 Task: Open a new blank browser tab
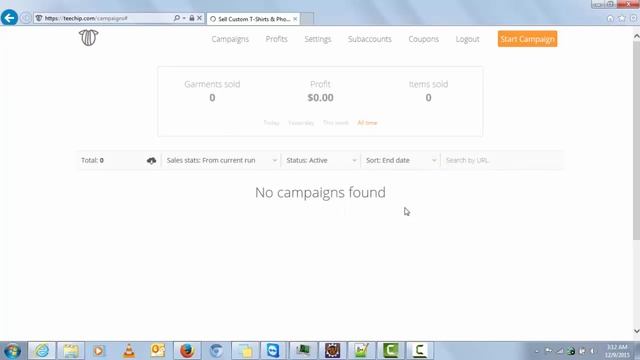click(307, 19)
